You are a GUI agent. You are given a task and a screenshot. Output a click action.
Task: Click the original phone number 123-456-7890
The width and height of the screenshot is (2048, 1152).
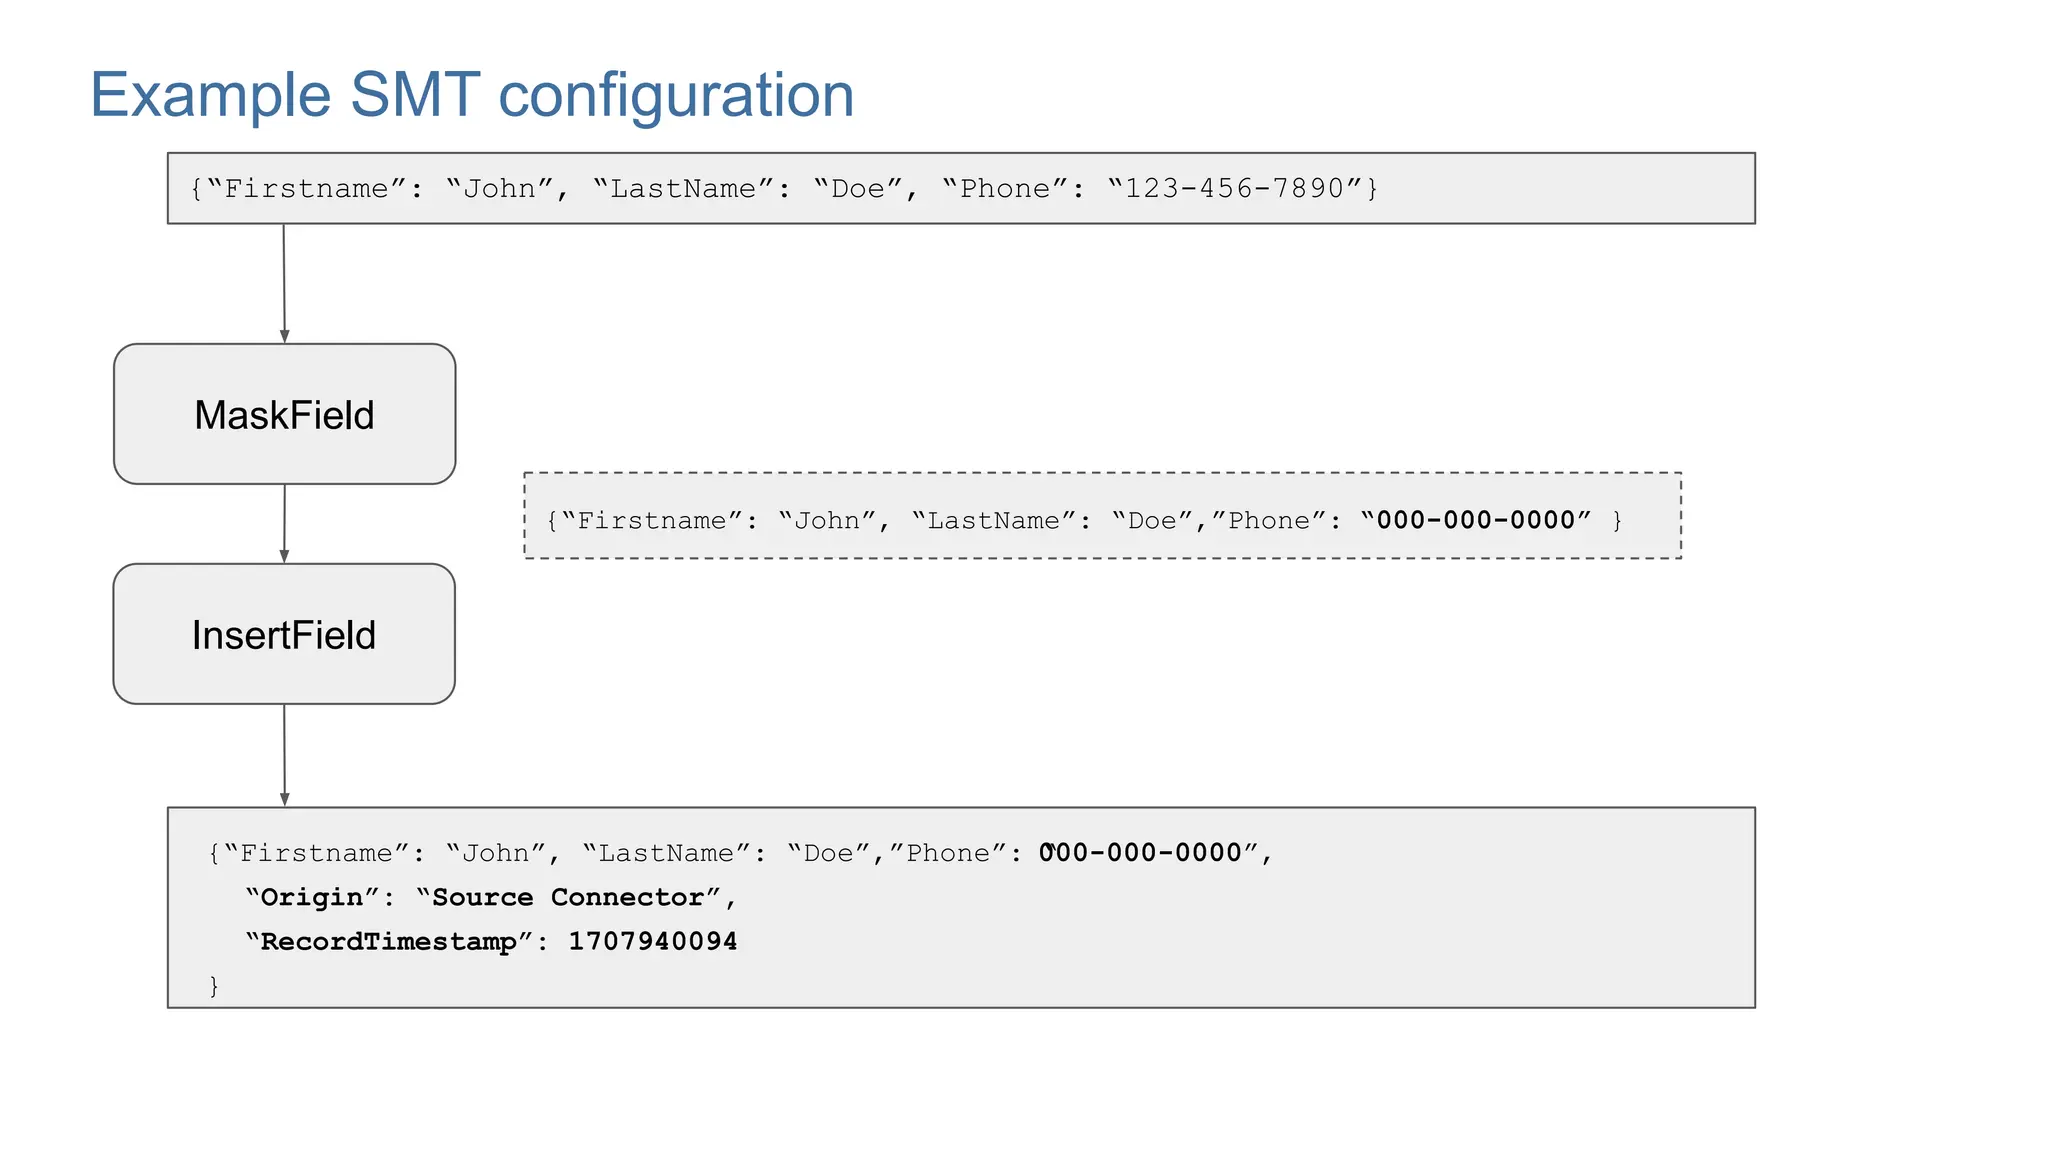coord(1235,189)
